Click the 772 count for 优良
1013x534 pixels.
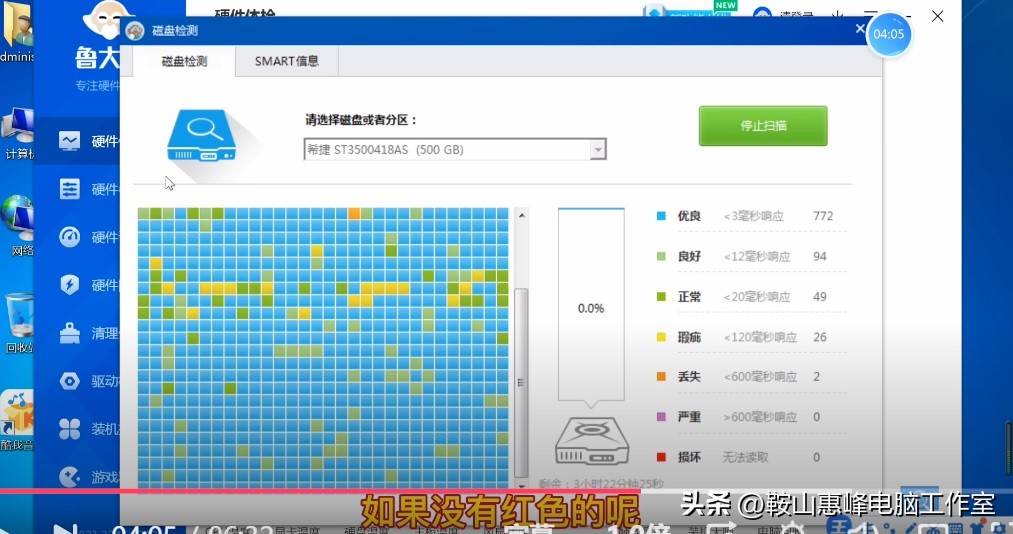click(x=823, y=216)
